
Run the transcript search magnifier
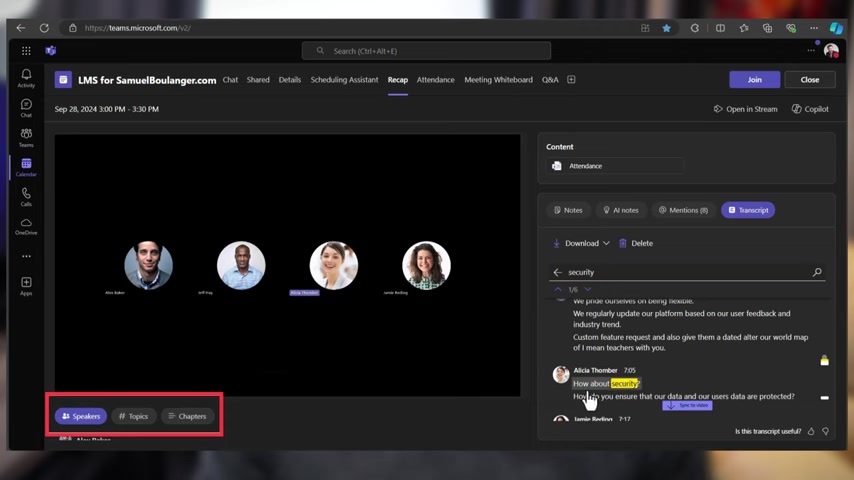[817, 272]
